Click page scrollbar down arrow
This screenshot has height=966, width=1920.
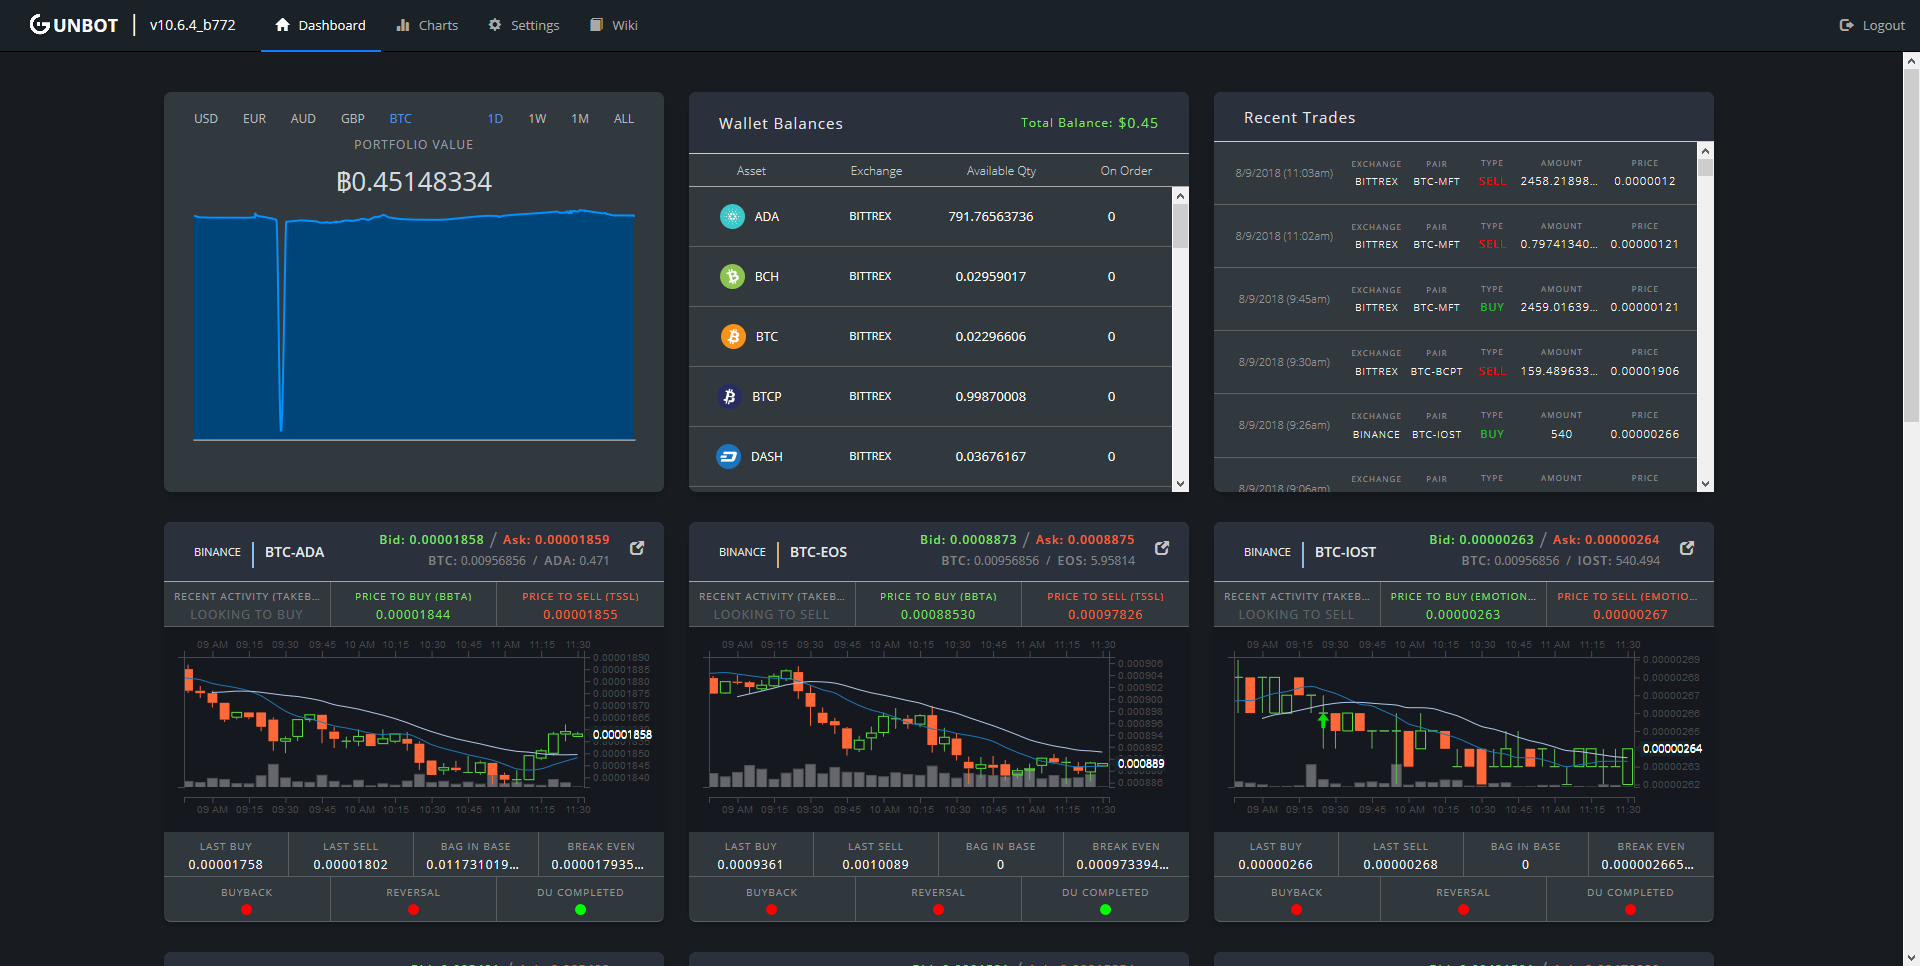[1911, 958]
